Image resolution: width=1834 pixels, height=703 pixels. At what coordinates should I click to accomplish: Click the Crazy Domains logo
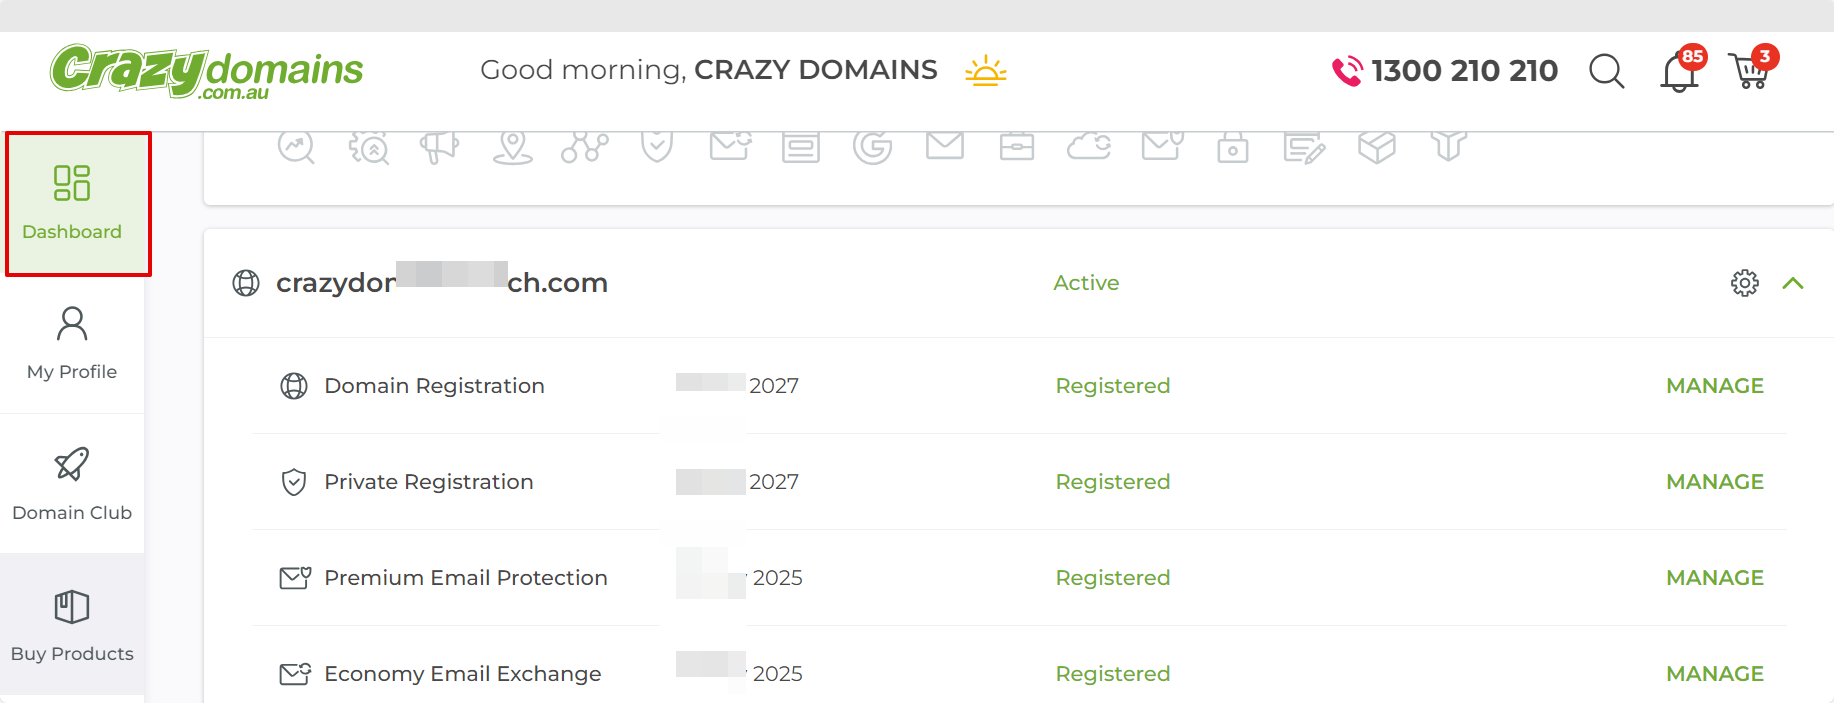point(207,71)
